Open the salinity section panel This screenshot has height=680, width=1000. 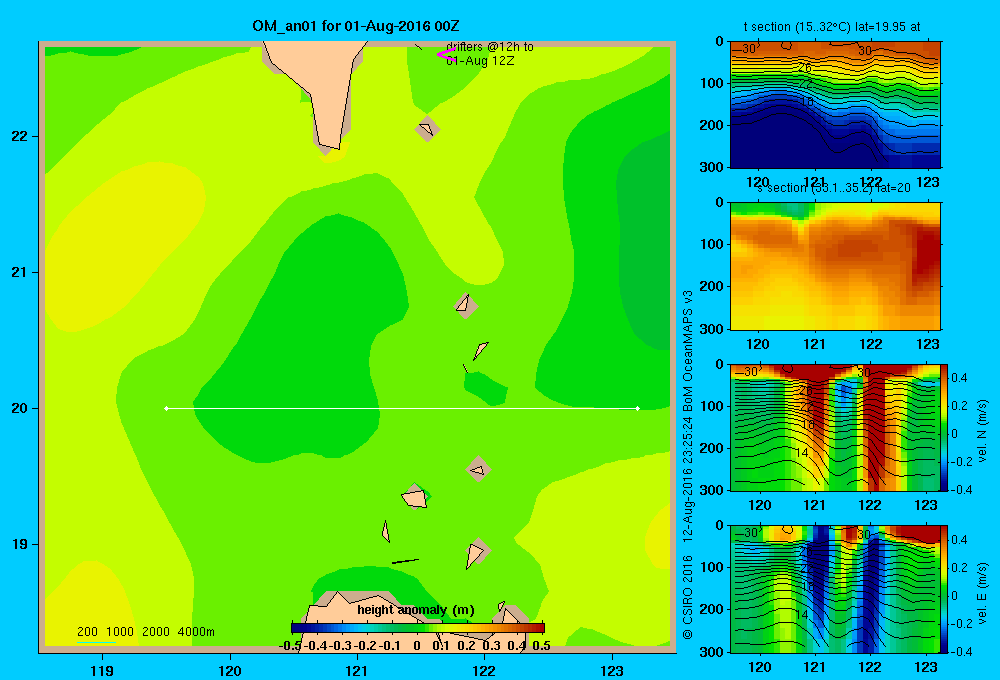click(x=835, y=265)
